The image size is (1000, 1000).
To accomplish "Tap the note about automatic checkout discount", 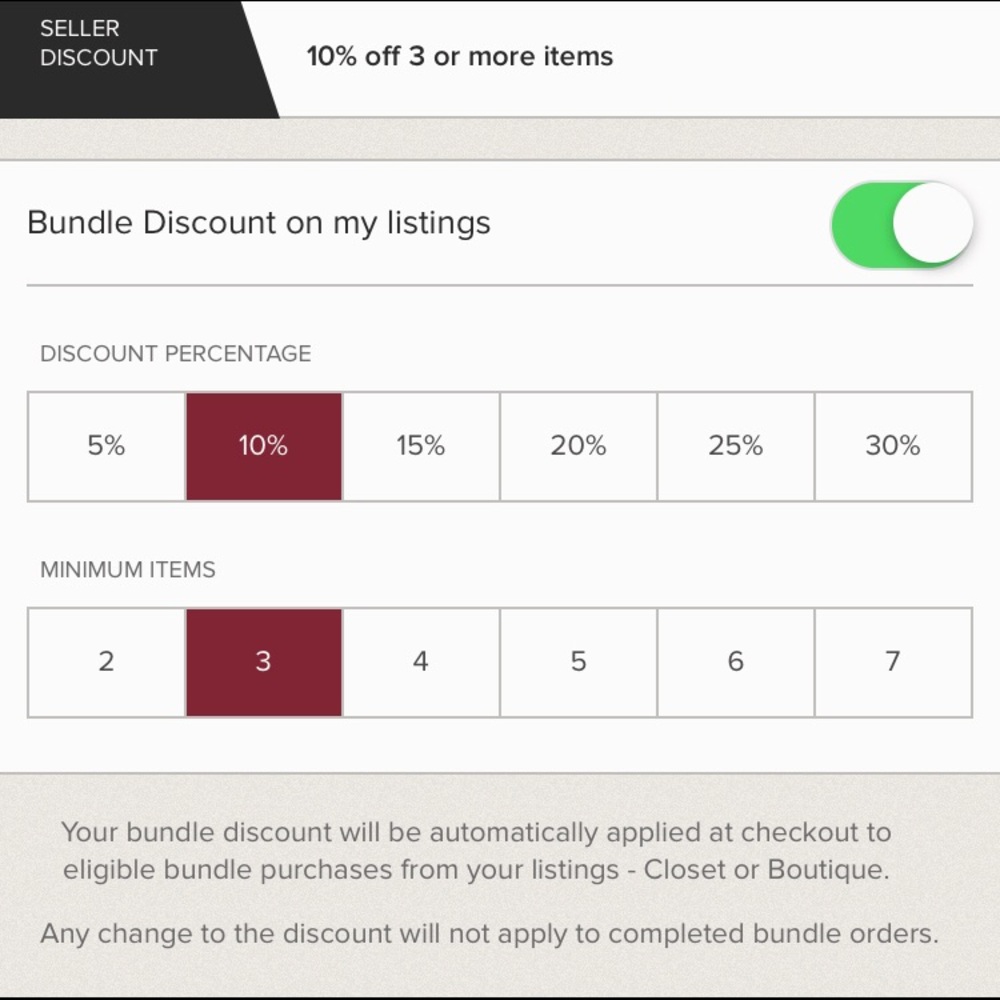I will (476, 851).
